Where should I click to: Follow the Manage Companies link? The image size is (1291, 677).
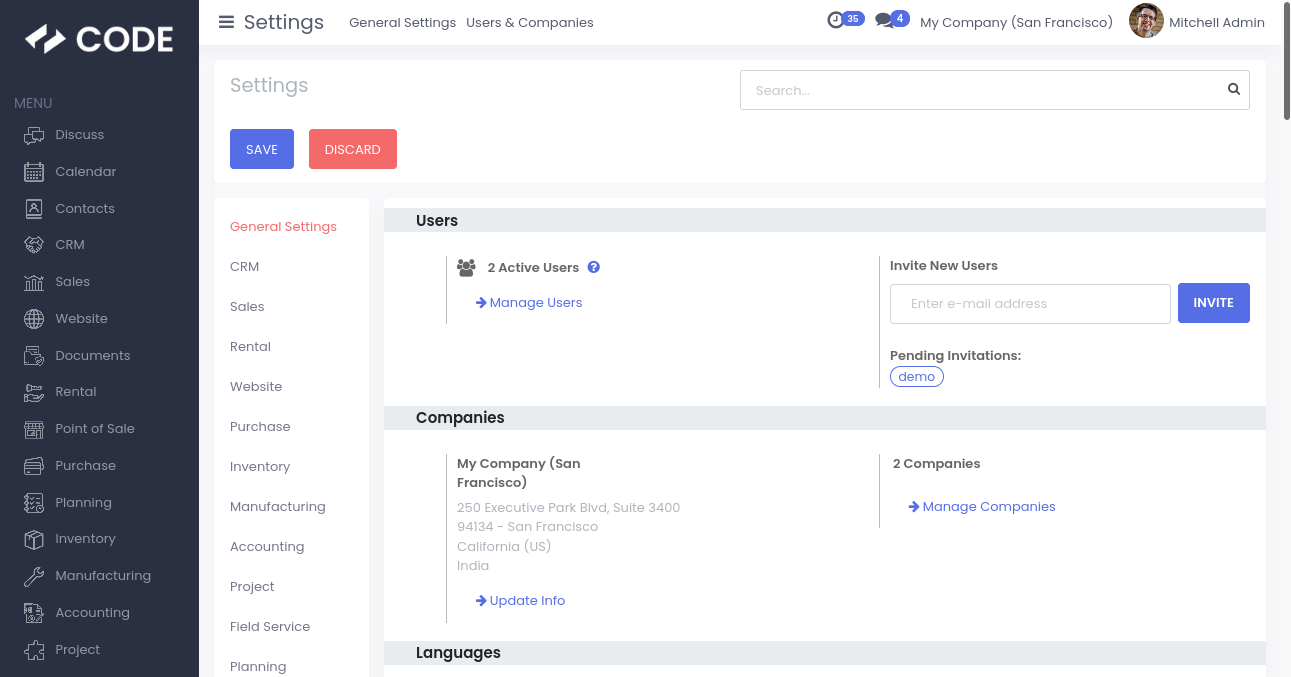(988, 507)
